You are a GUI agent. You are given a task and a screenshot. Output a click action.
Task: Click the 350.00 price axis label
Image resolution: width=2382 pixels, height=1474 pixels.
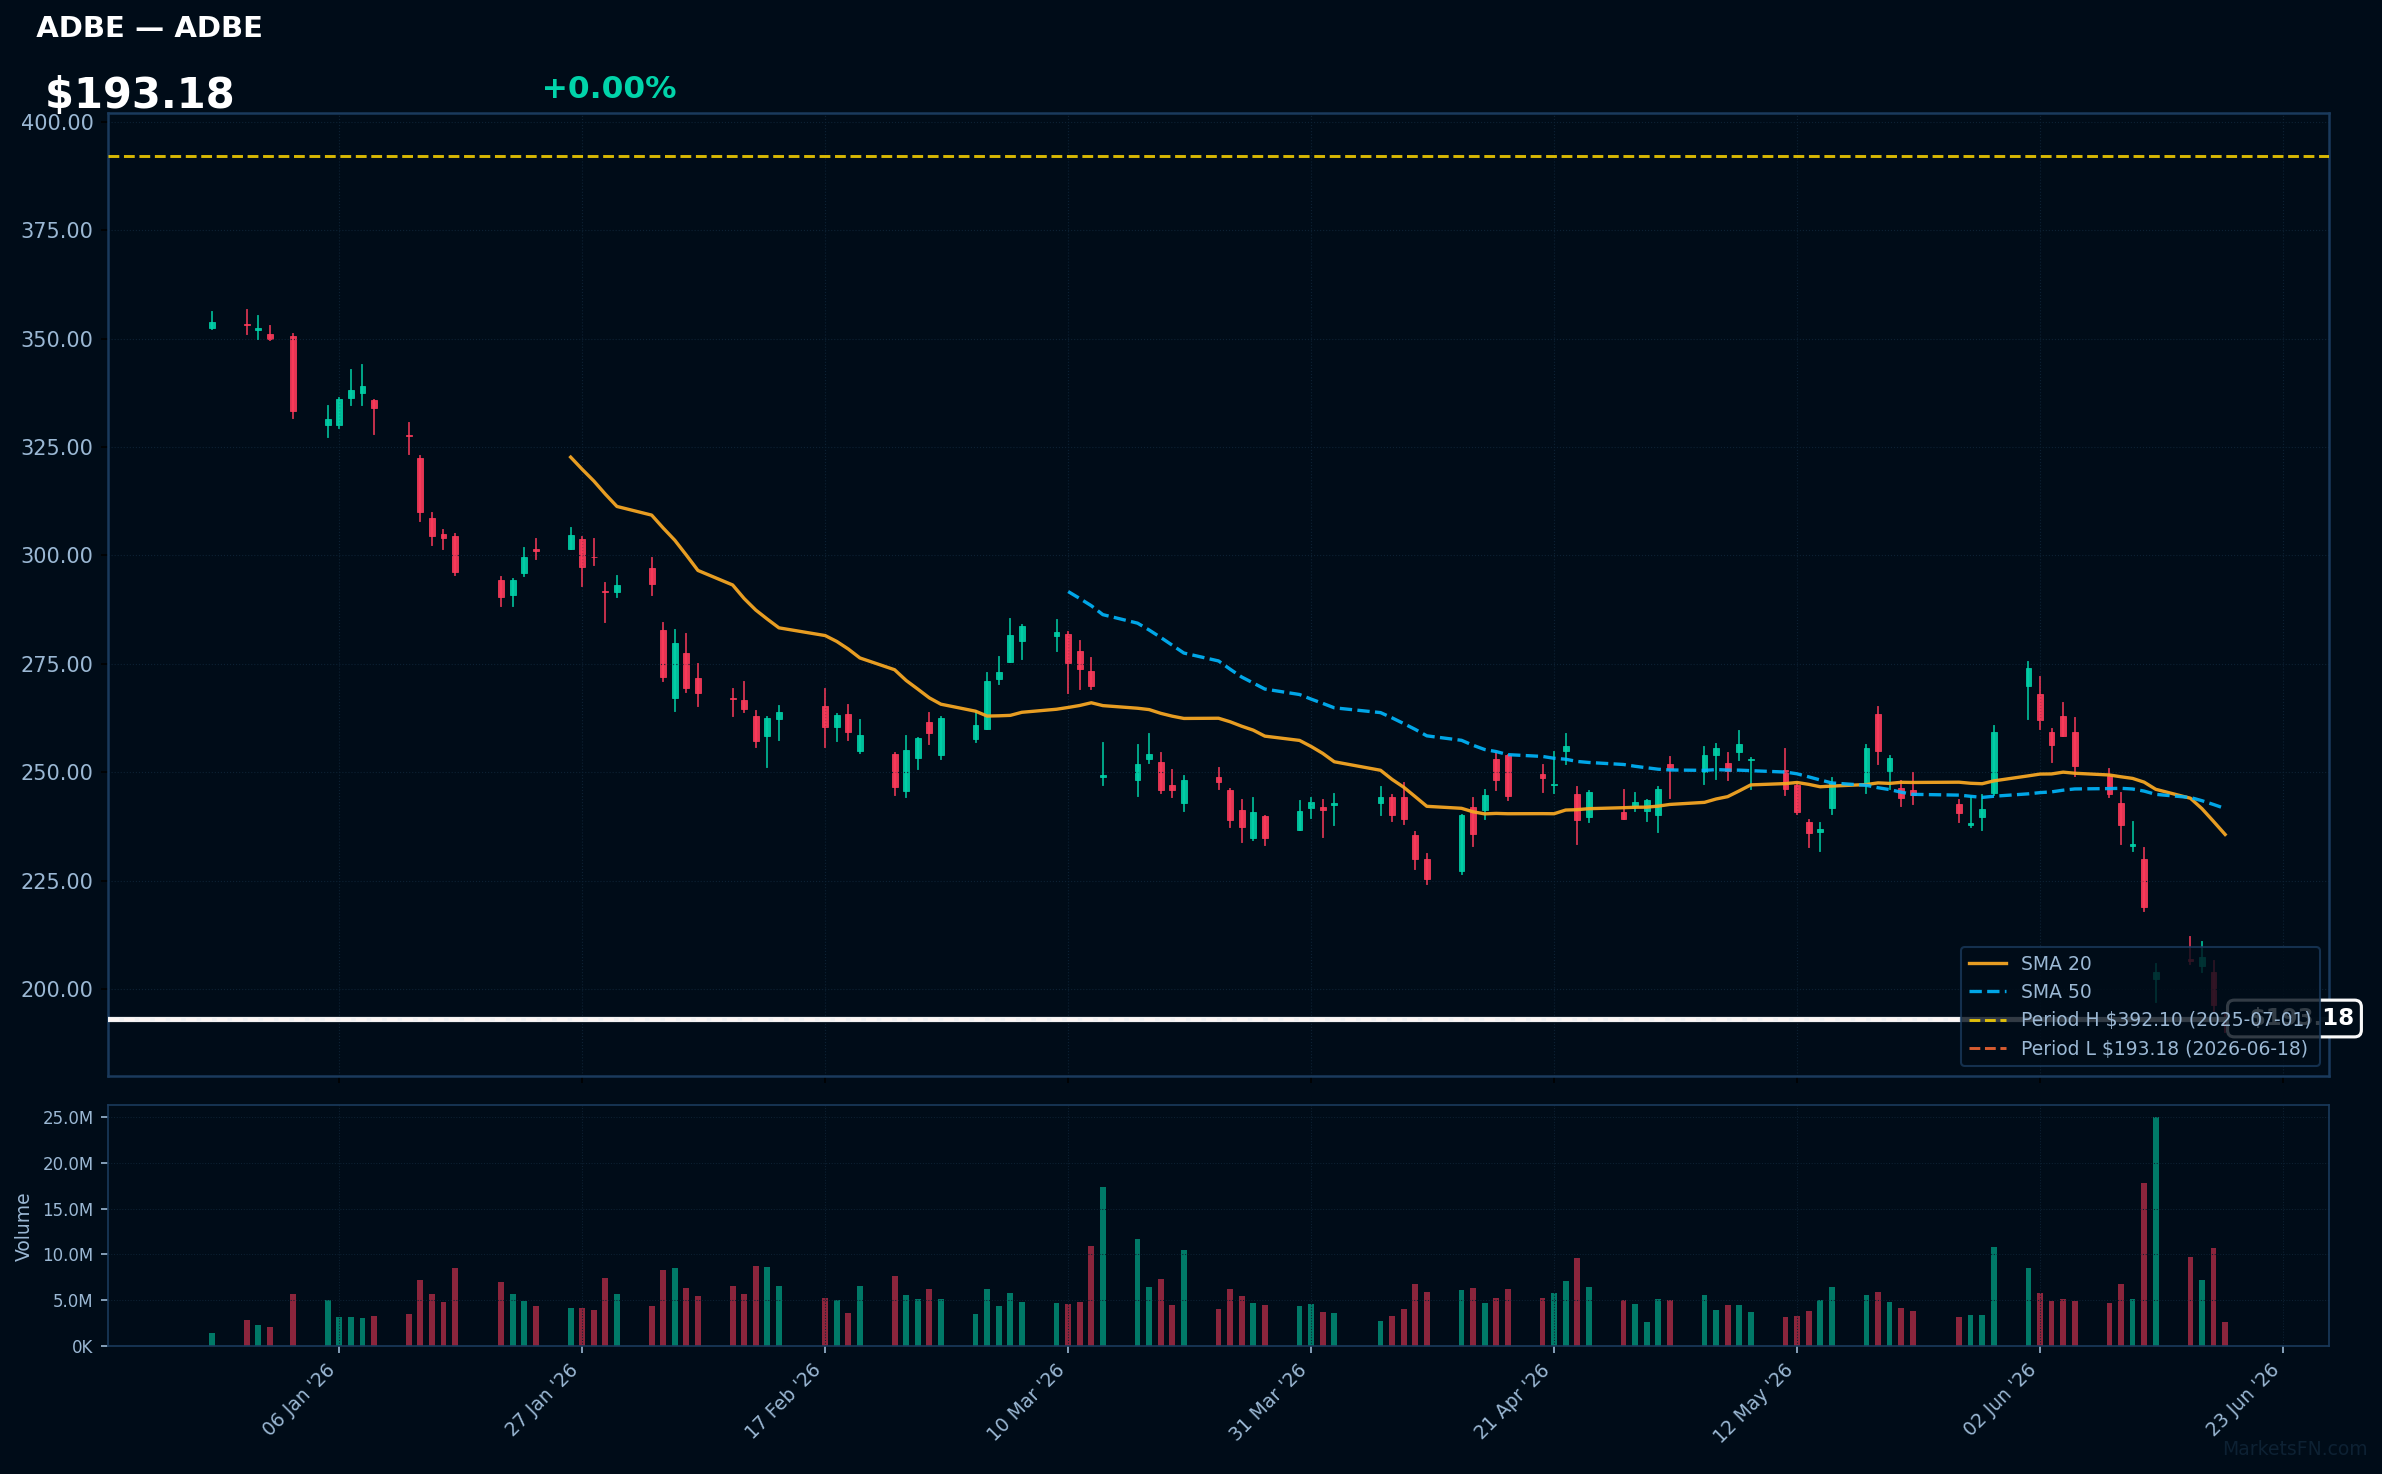57,340
